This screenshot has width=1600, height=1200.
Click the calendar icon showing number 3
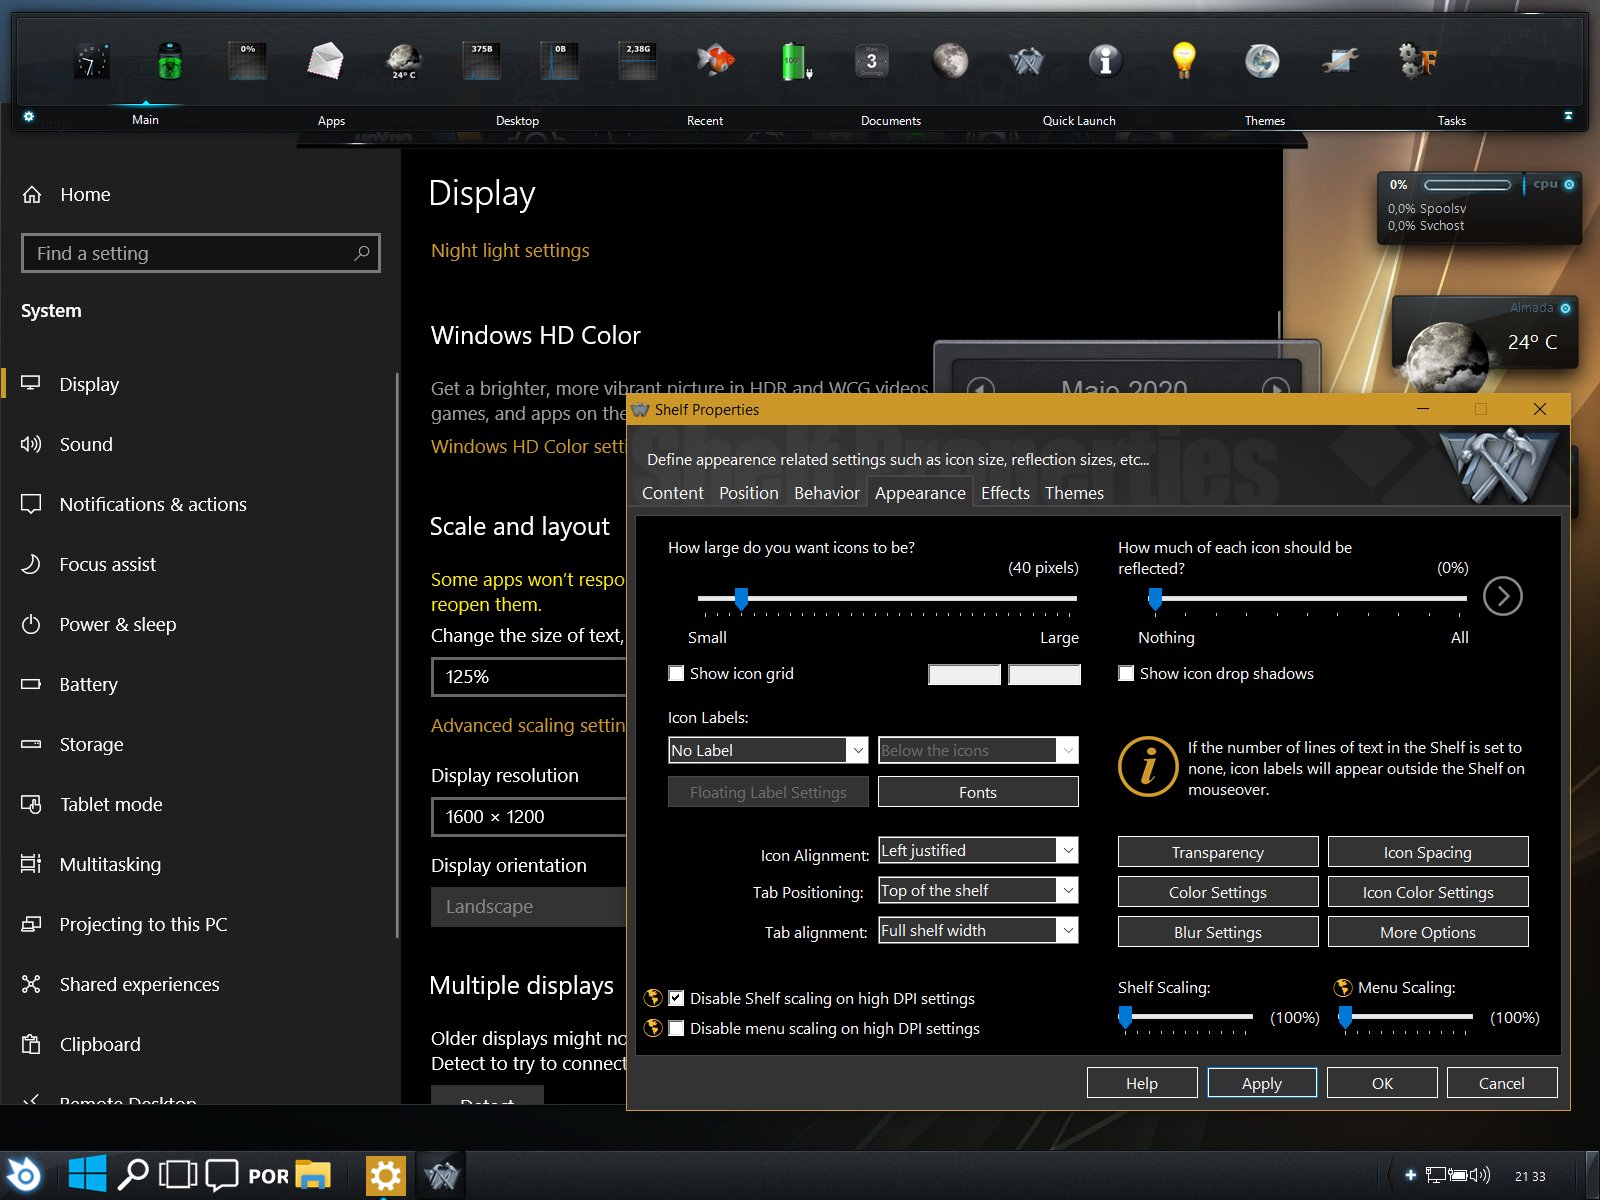[871, 61]
